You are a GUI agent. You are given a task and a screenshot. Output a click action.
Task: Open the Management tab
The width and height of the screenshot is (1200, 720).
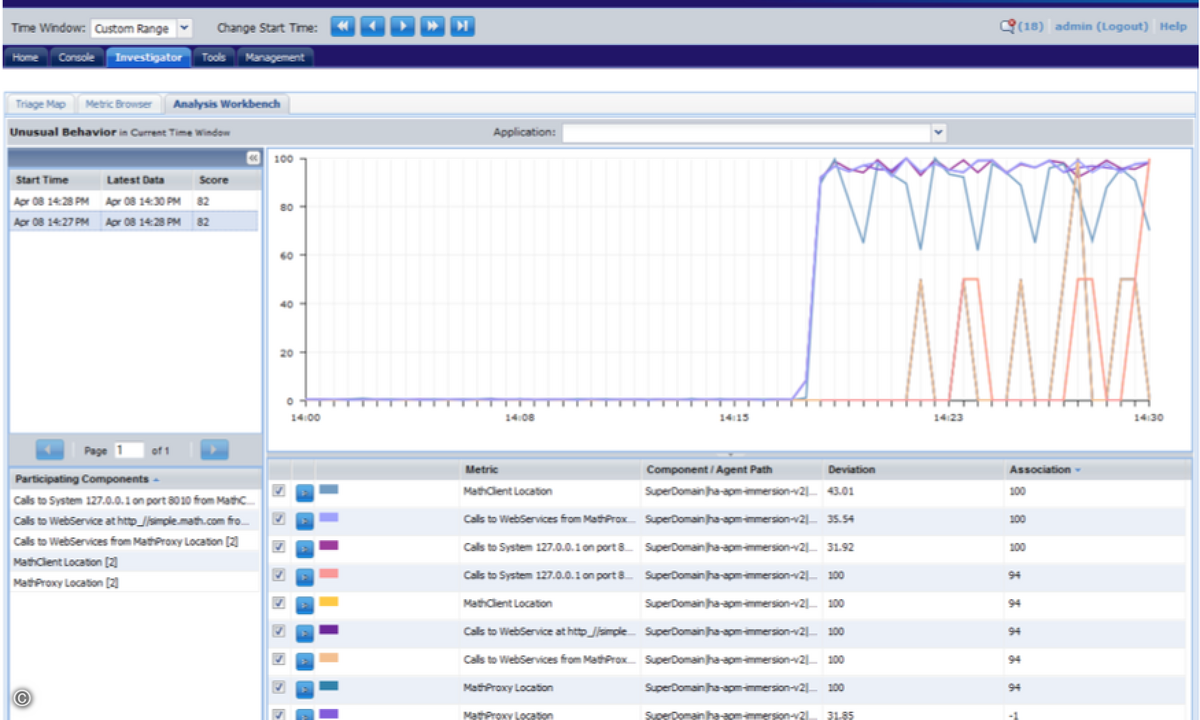point(275,57)
